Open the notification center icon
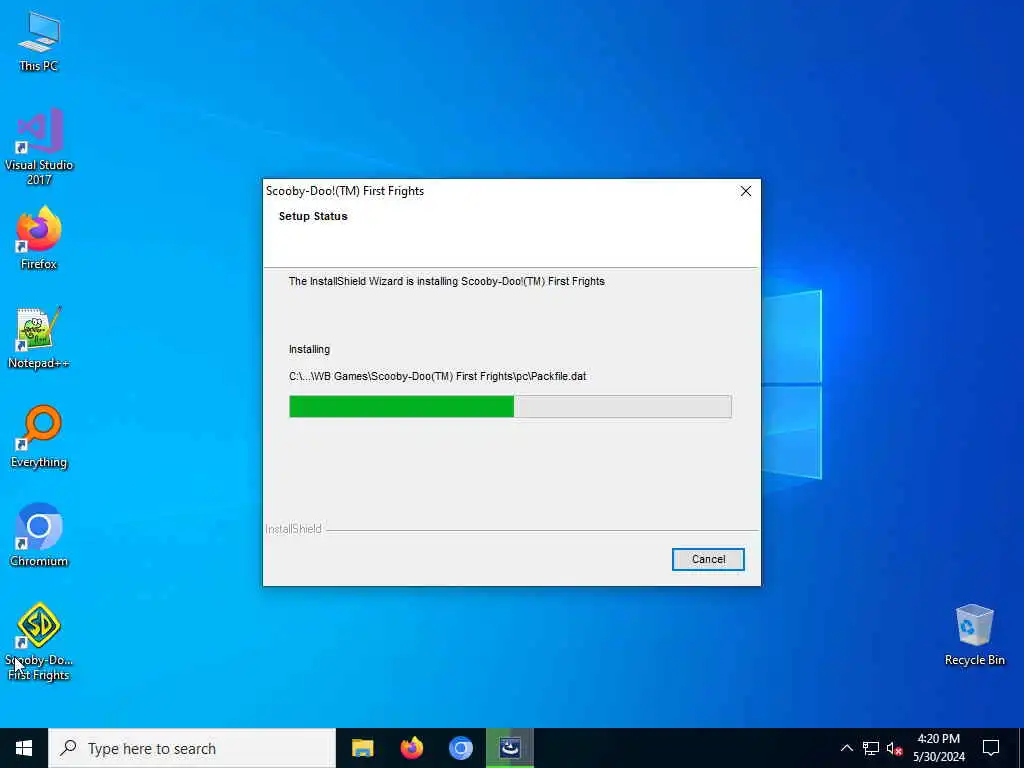Viewport: 1024px width, 768px height. coord(991,748)
